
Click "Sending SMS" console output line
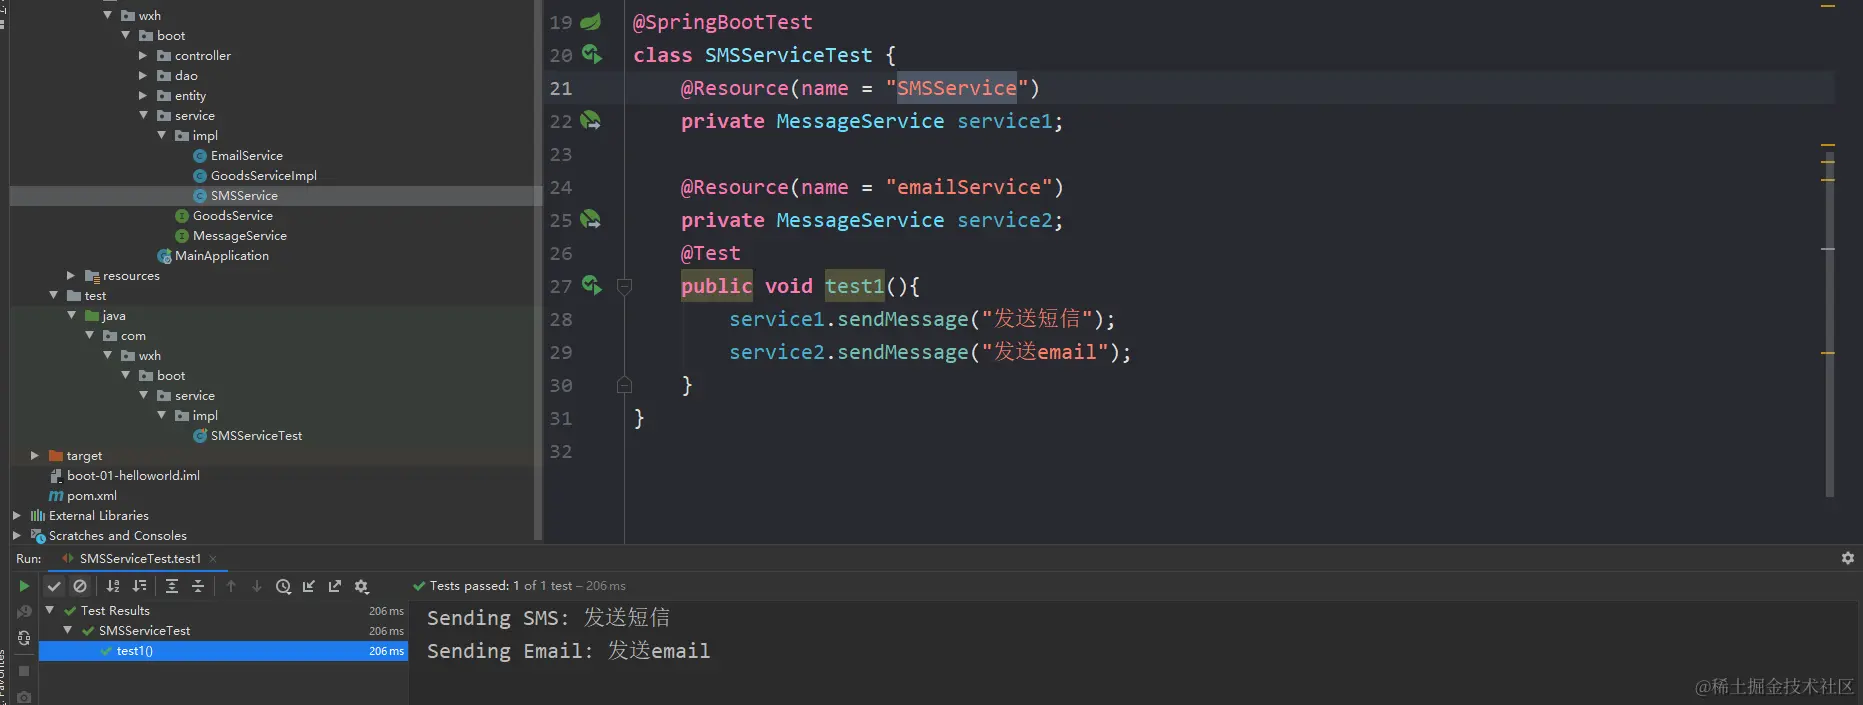tap(549, 618)
